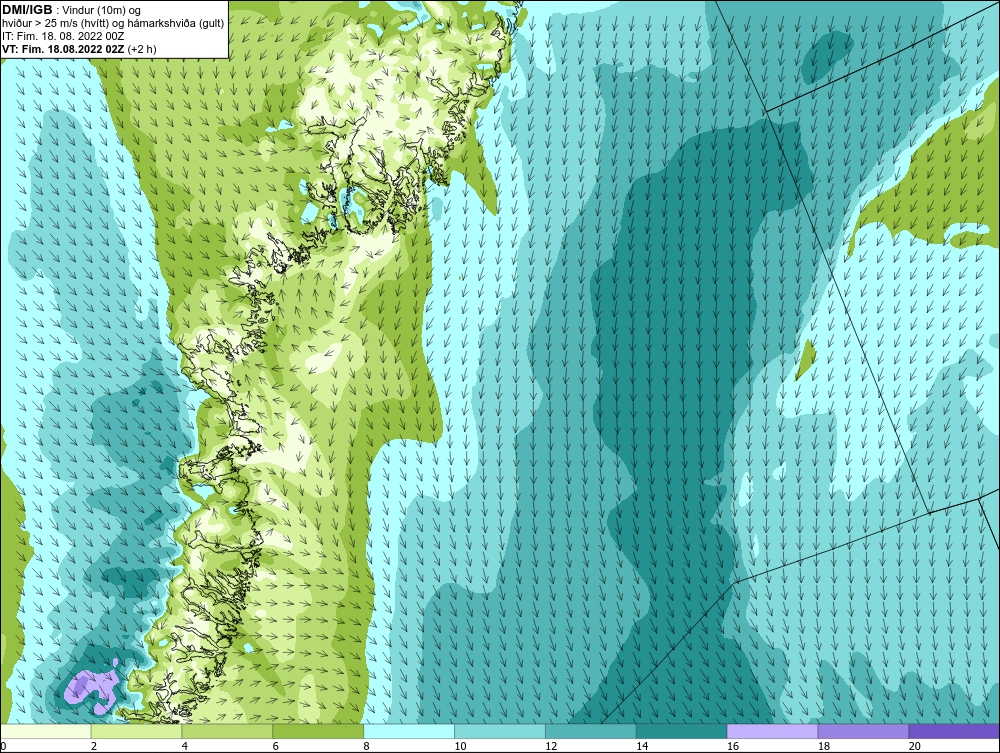This screenshot has width=1000, height=753.
Task: Select the 6–8 m/s dark green swatch
Action: tap(318, 731)
